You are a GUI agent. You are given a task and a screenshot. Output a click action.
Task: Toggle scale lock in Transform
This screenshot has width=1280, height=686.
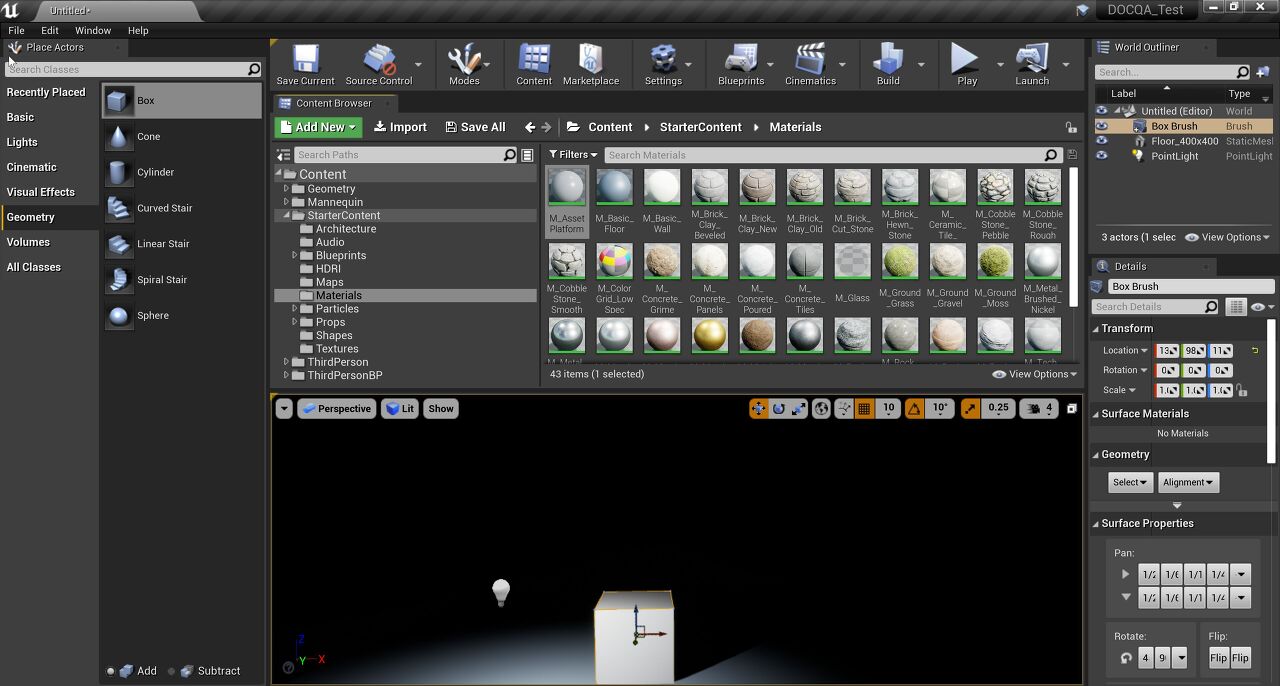[x=1241, y=390]
